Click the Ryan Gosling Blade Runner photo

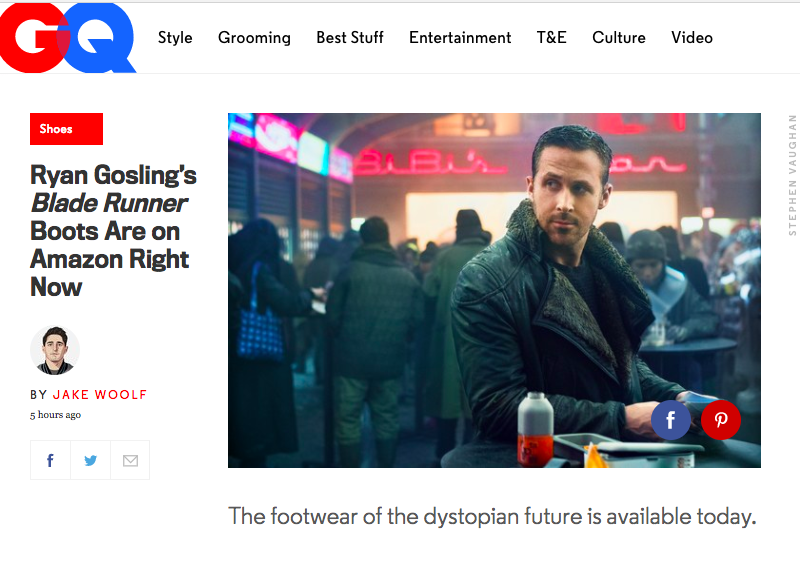494,290
